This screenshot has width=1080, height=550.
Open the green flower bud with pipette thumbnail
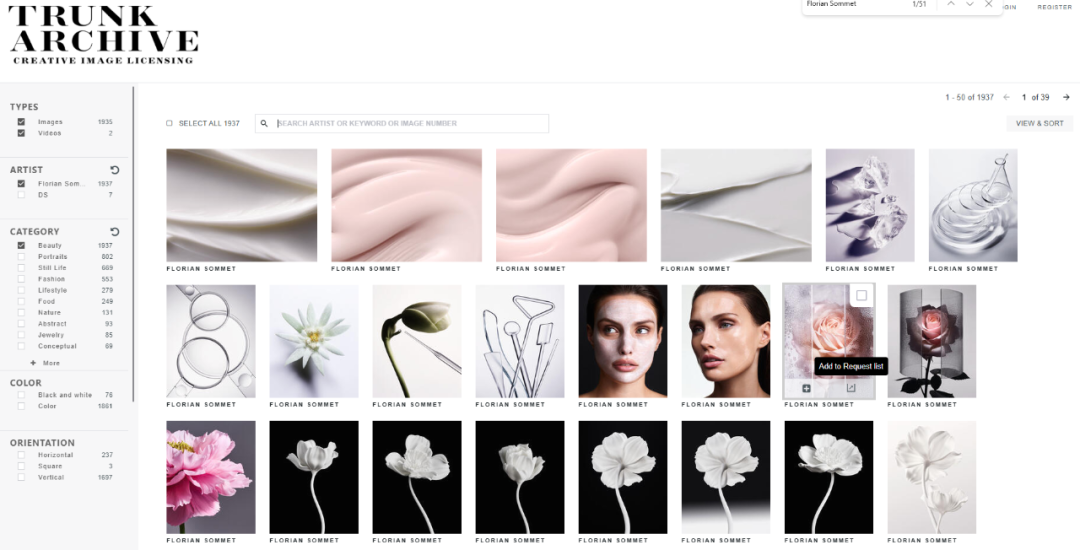(x=417, y=341)
